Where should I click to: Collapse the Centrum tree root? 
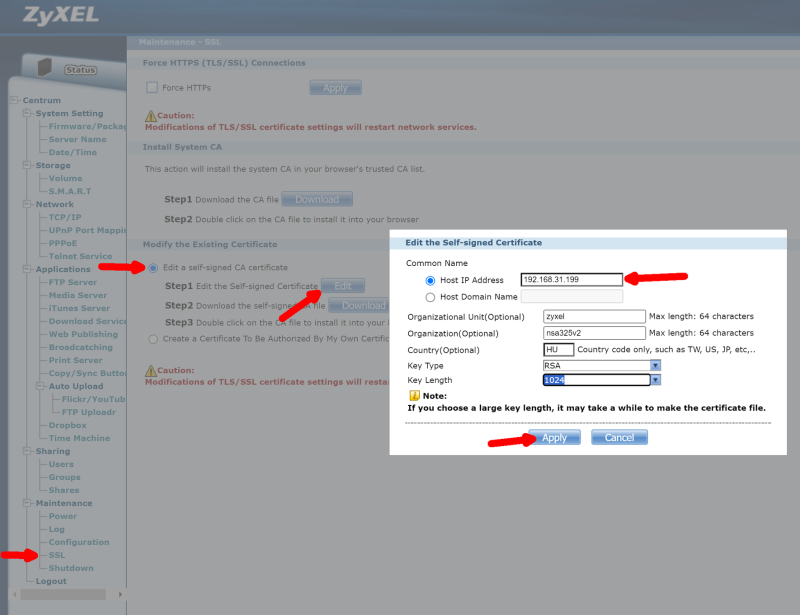point(14,100)
